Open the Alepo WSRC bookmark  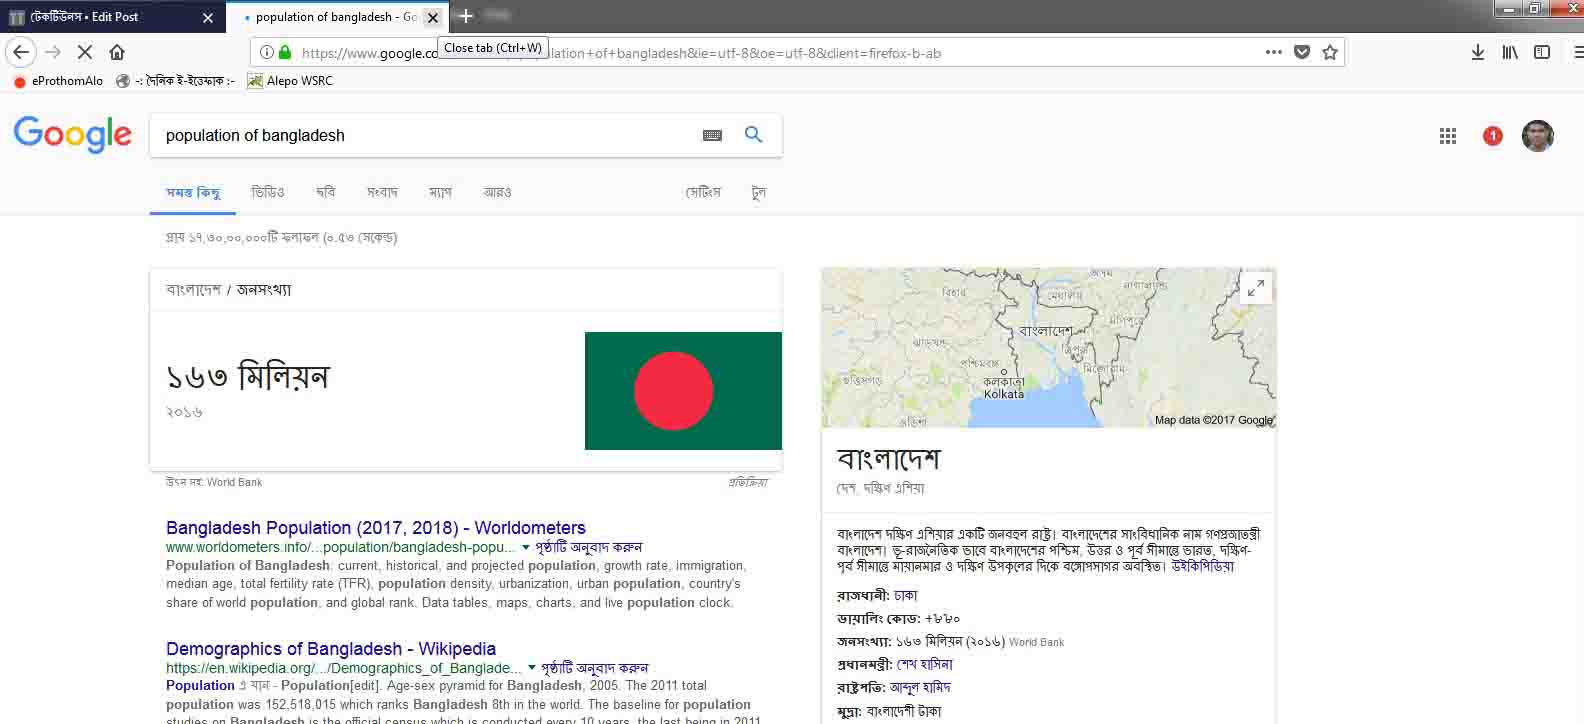[x=290, y=81]
